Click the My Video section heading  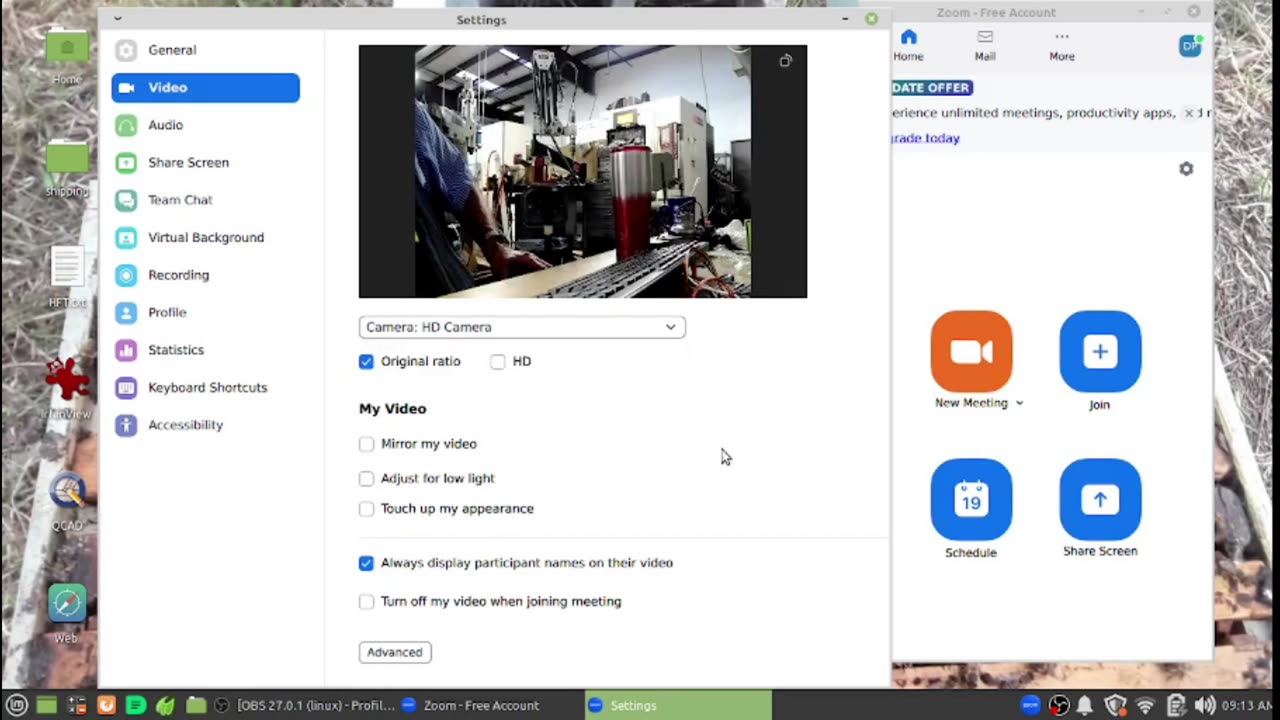(392, 408)
